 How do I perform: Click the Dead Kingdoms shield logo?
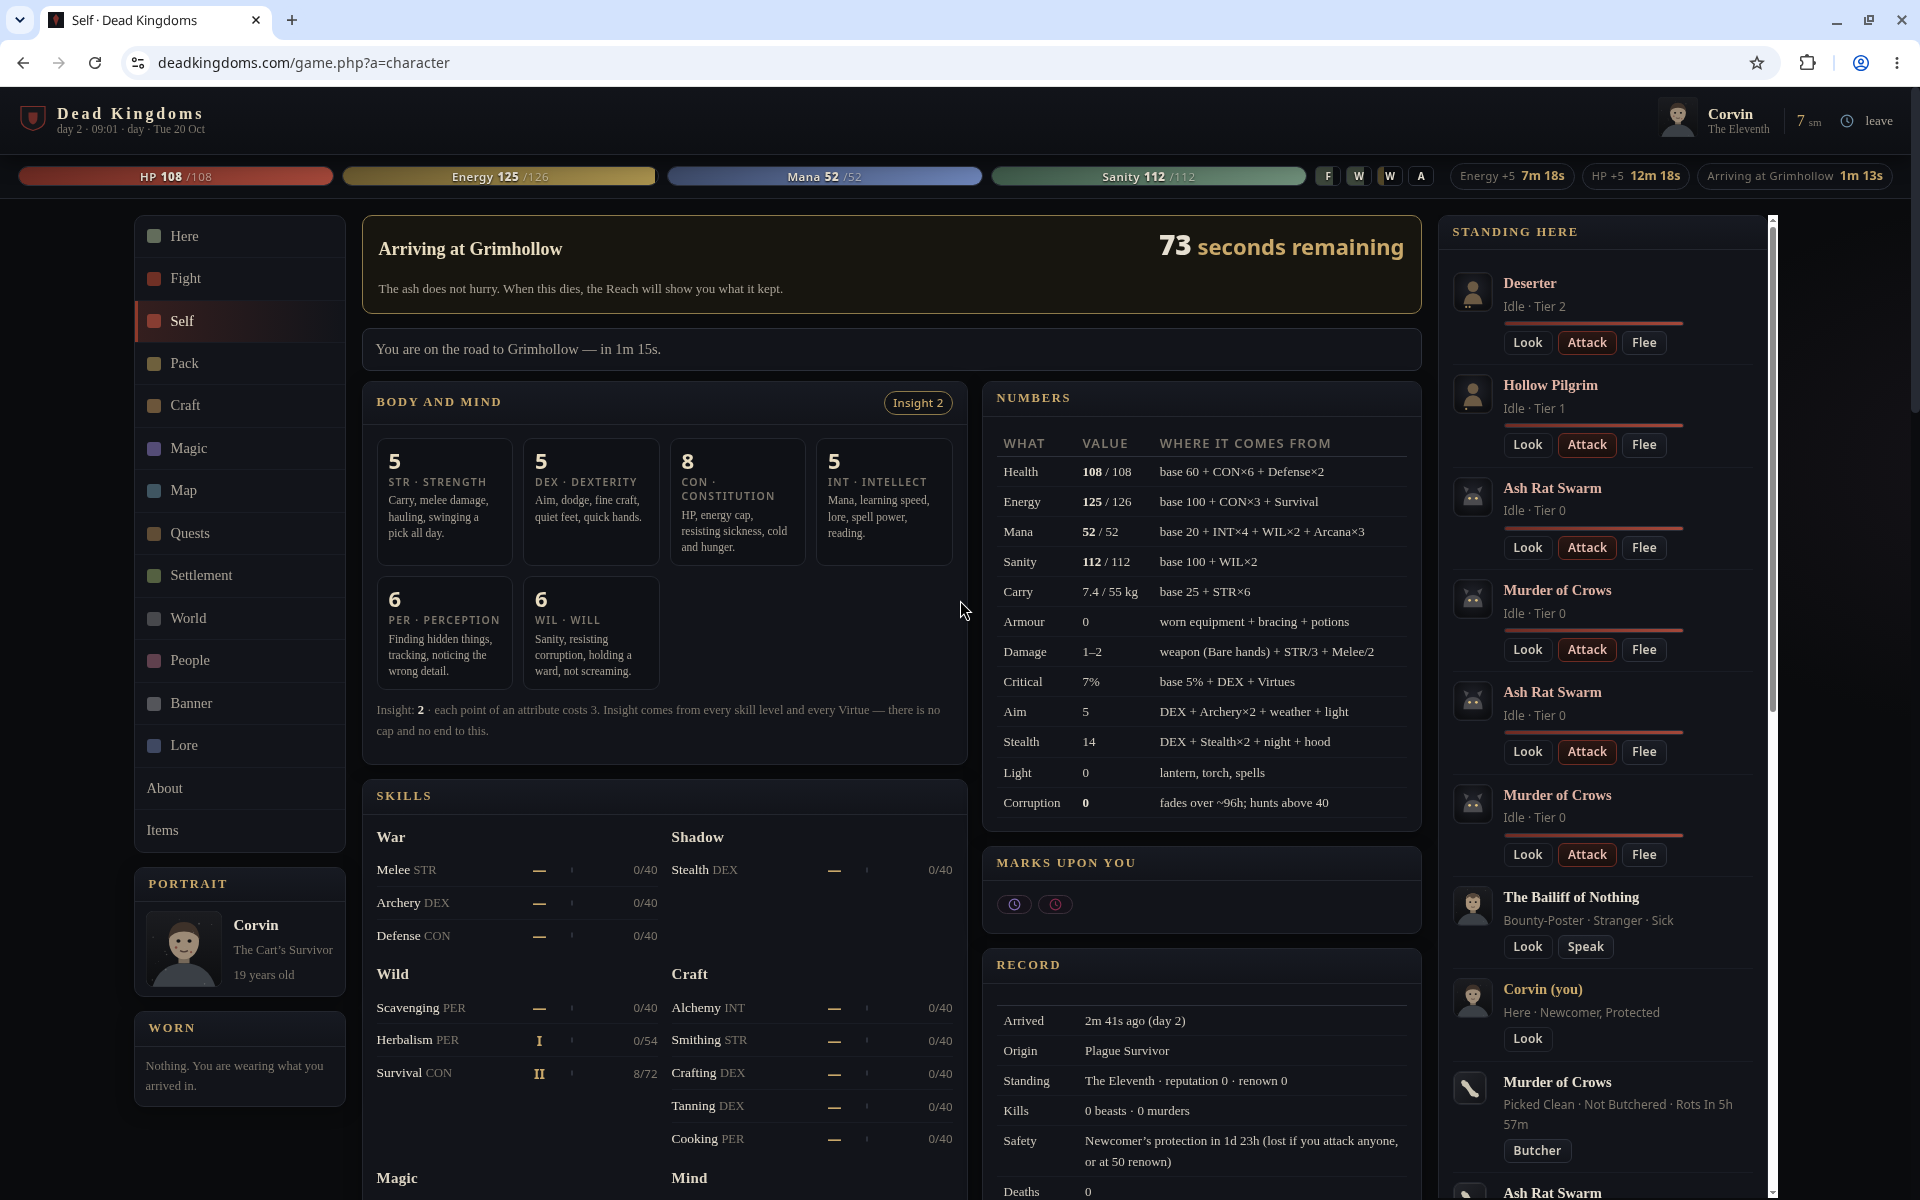pos(33,119)
